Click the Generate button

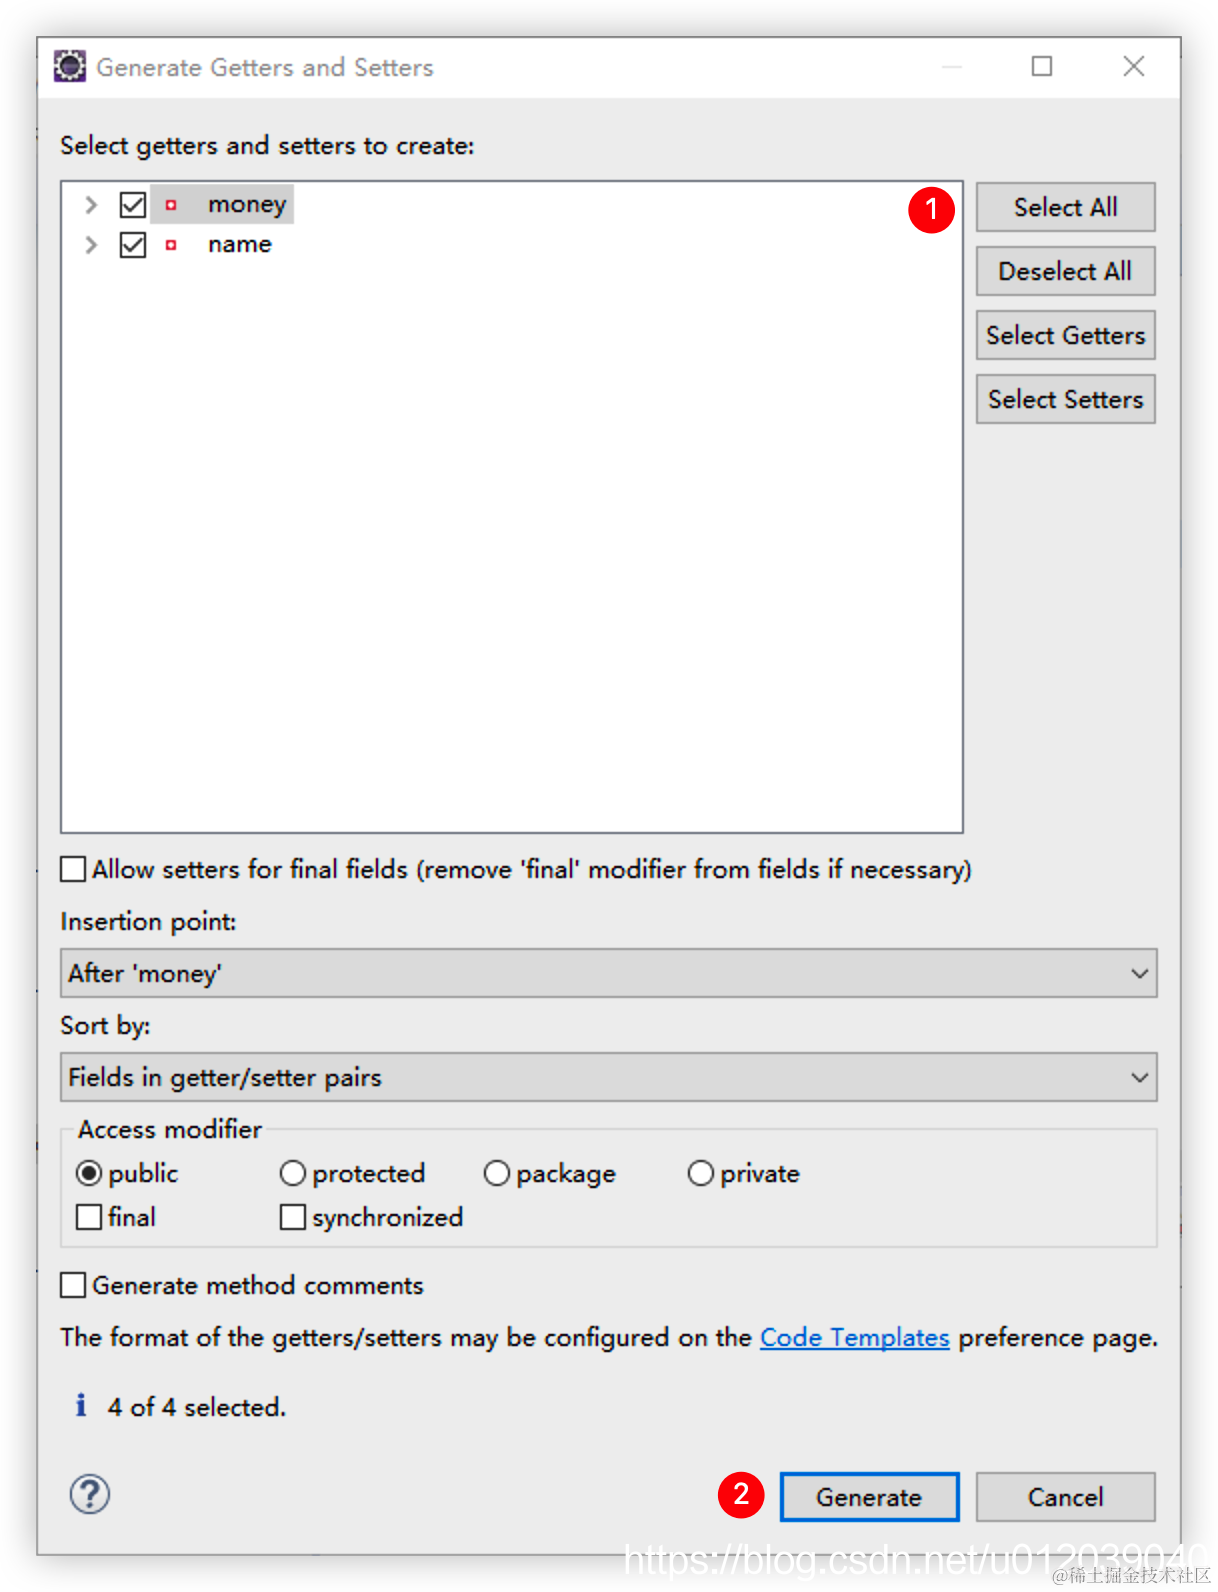tap(869, 1497)
